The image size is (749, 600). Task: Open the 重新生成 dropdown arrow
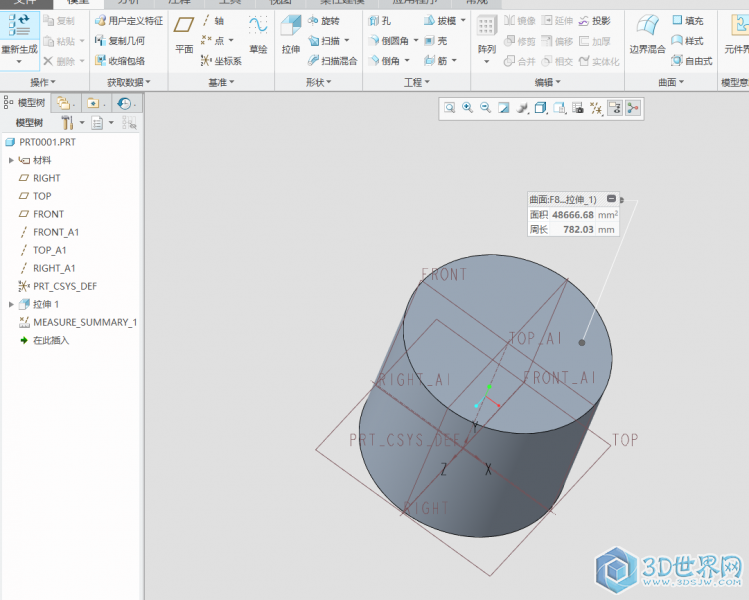click(x=19, y=62)
